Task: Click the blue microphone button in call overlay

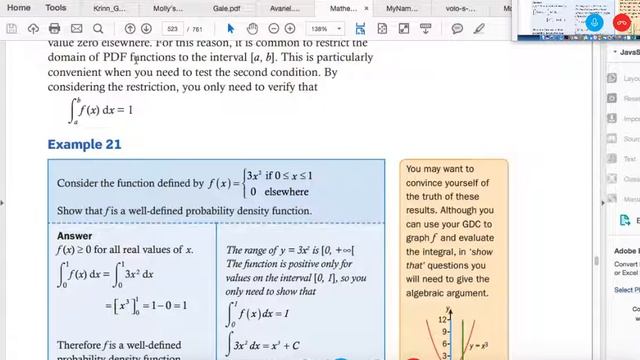Action: (594, 22)
